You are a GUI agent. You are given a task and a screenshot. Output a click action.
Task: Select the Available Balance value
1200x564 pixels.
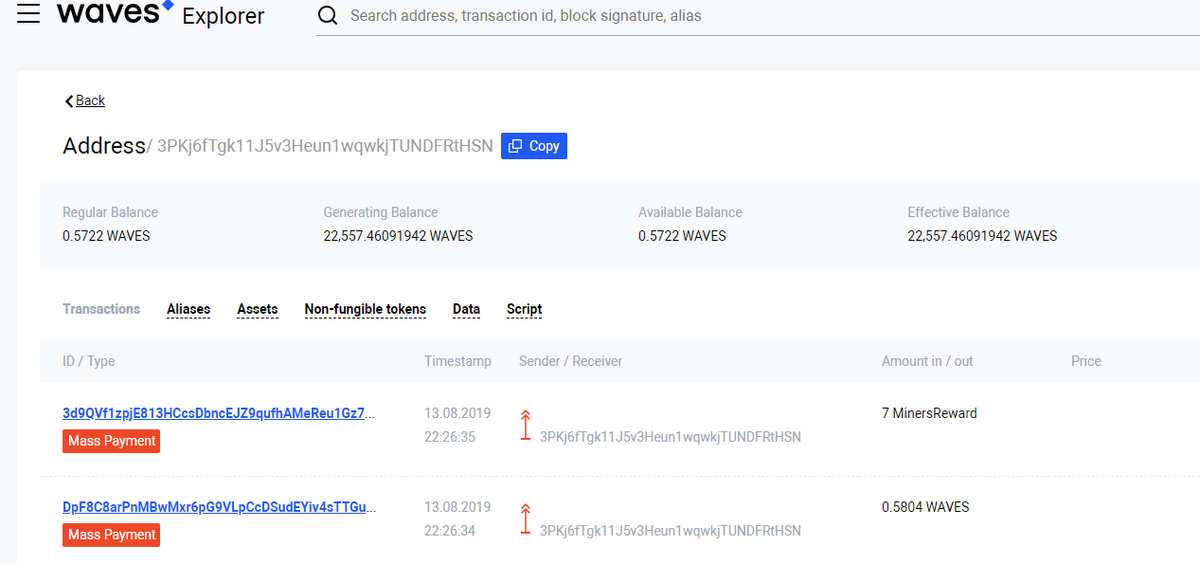(682, 236)
